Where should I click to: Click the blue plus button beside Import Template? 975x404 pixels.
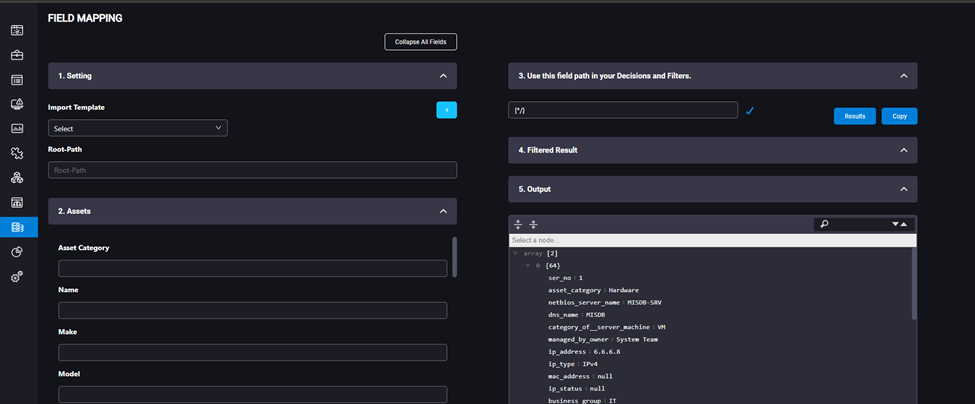[446, 110]
